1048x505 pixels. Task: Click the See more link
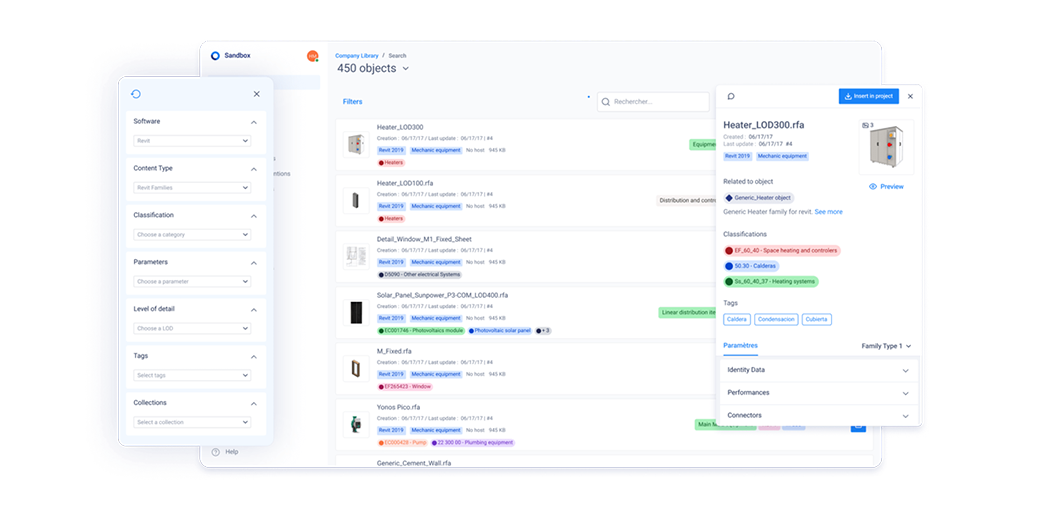[x=828, y=212]
